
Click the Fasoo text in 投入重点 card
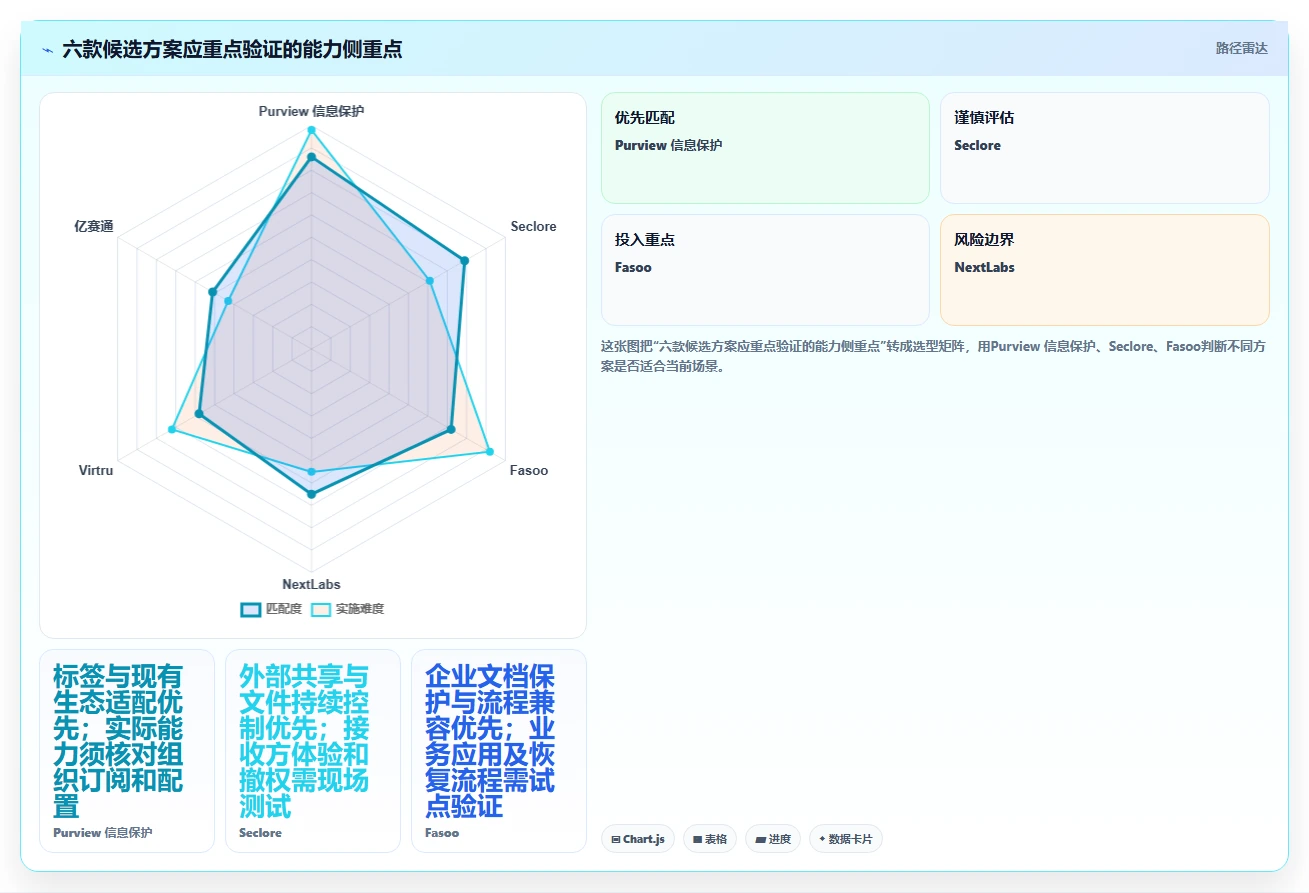click(633, 267)
